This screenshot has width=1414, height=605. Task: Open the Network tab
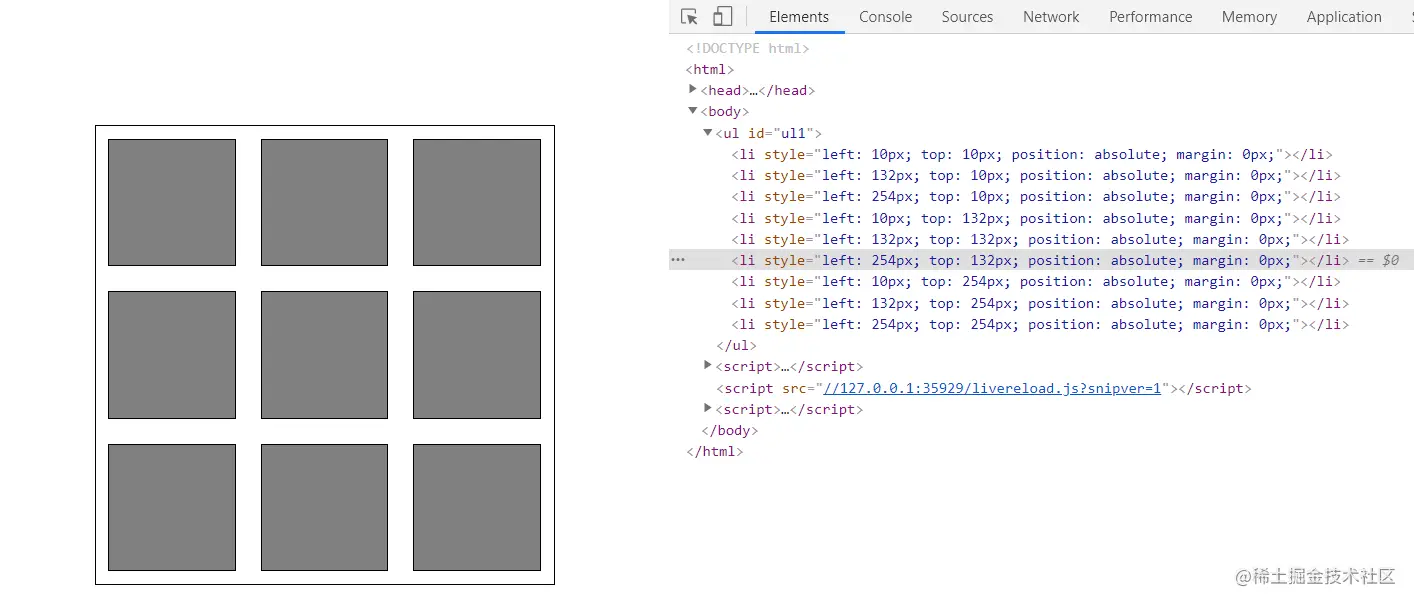click(1051, 17)
